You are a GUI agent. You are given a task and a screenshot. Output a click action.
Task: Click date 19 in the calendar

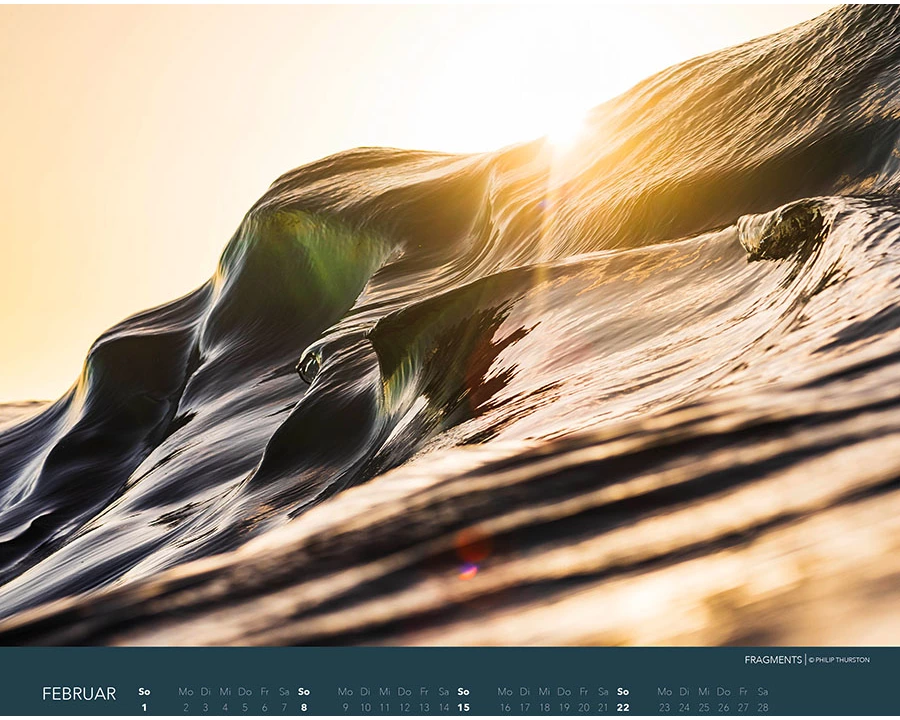[x=564, y=708]
